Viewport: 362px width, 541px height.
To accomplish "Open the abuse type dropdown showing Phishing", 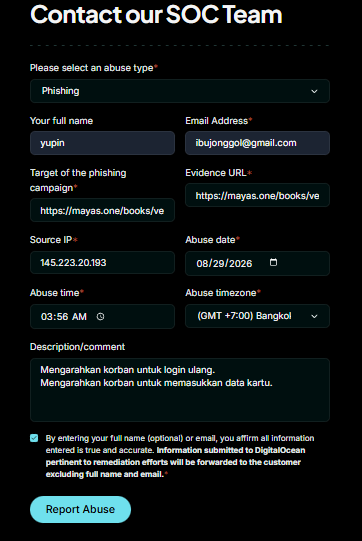I will pos(180,91).
